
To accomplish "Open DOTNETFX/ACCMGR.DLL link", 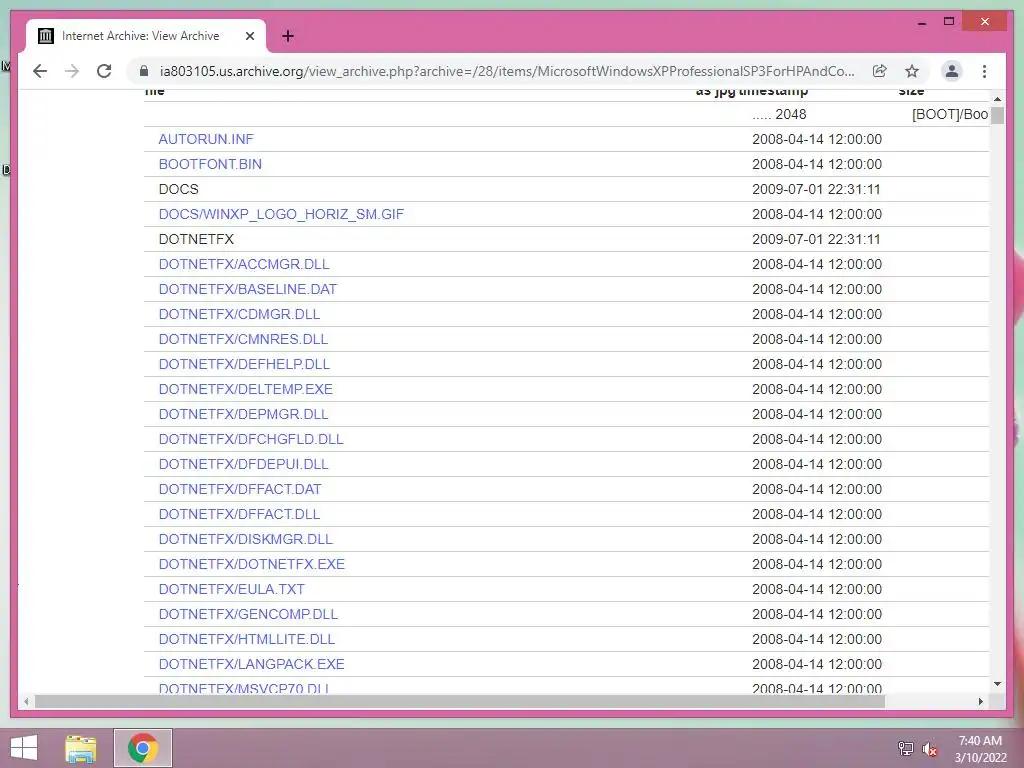I will pyautogui.click(x=244, y=264).
